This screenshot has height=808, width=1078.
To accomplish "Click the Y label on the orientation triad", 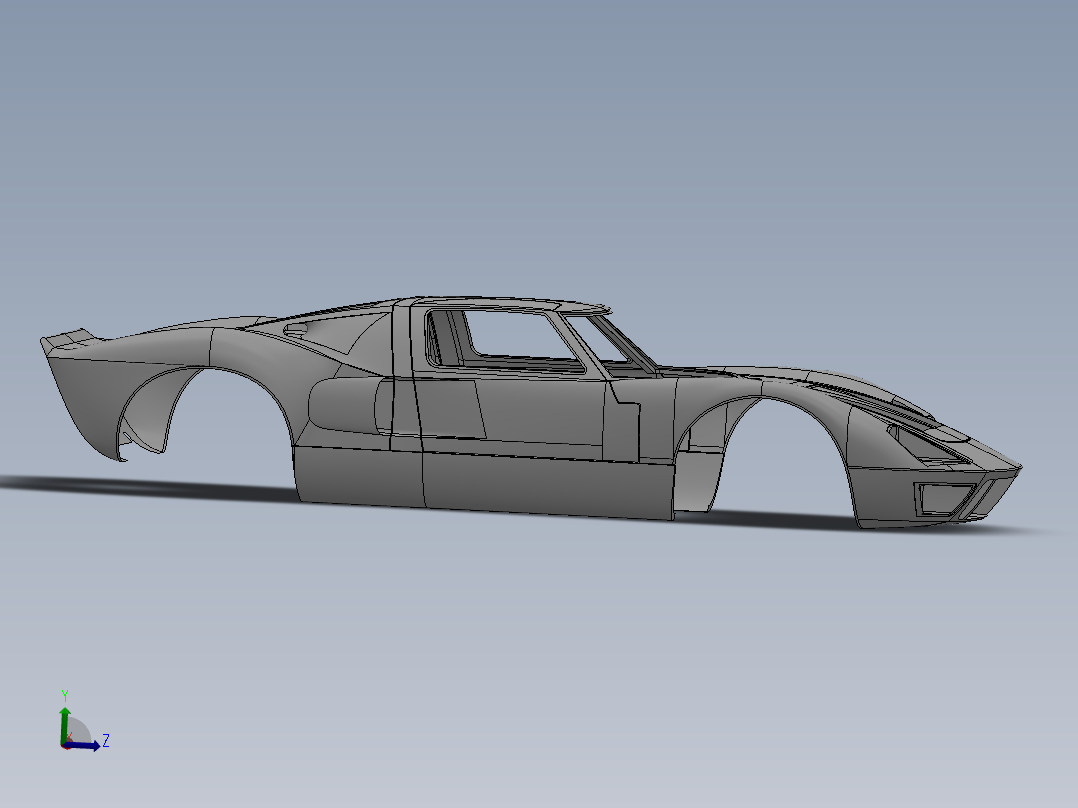I will [65, 693].
